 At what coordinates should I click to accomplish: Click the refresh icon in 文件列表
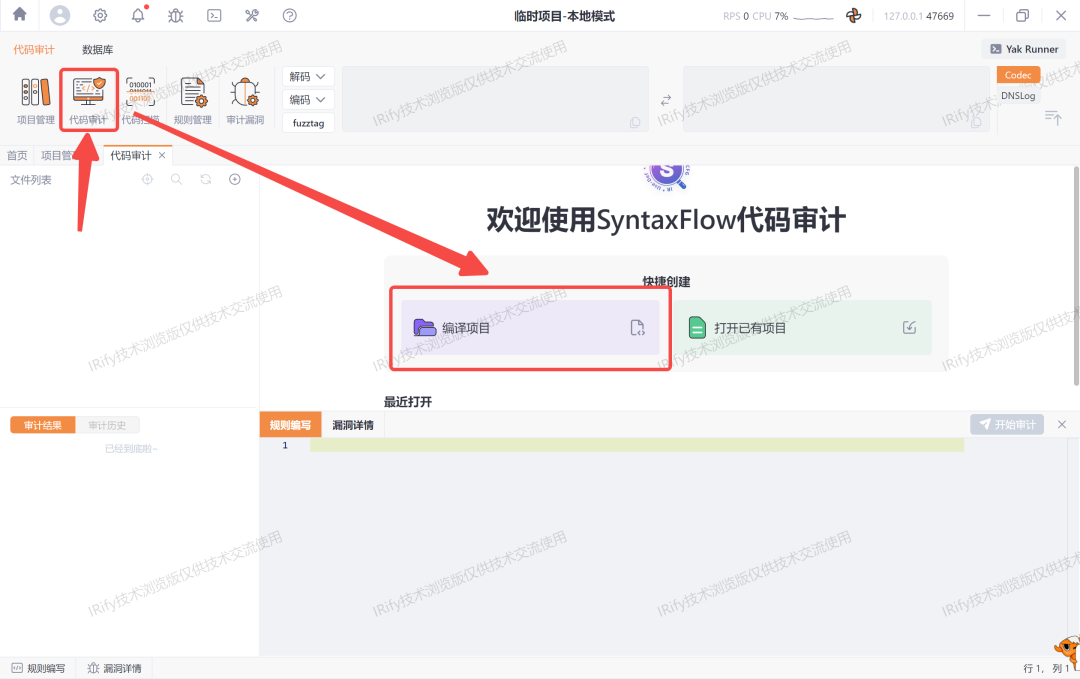(206, 179)
